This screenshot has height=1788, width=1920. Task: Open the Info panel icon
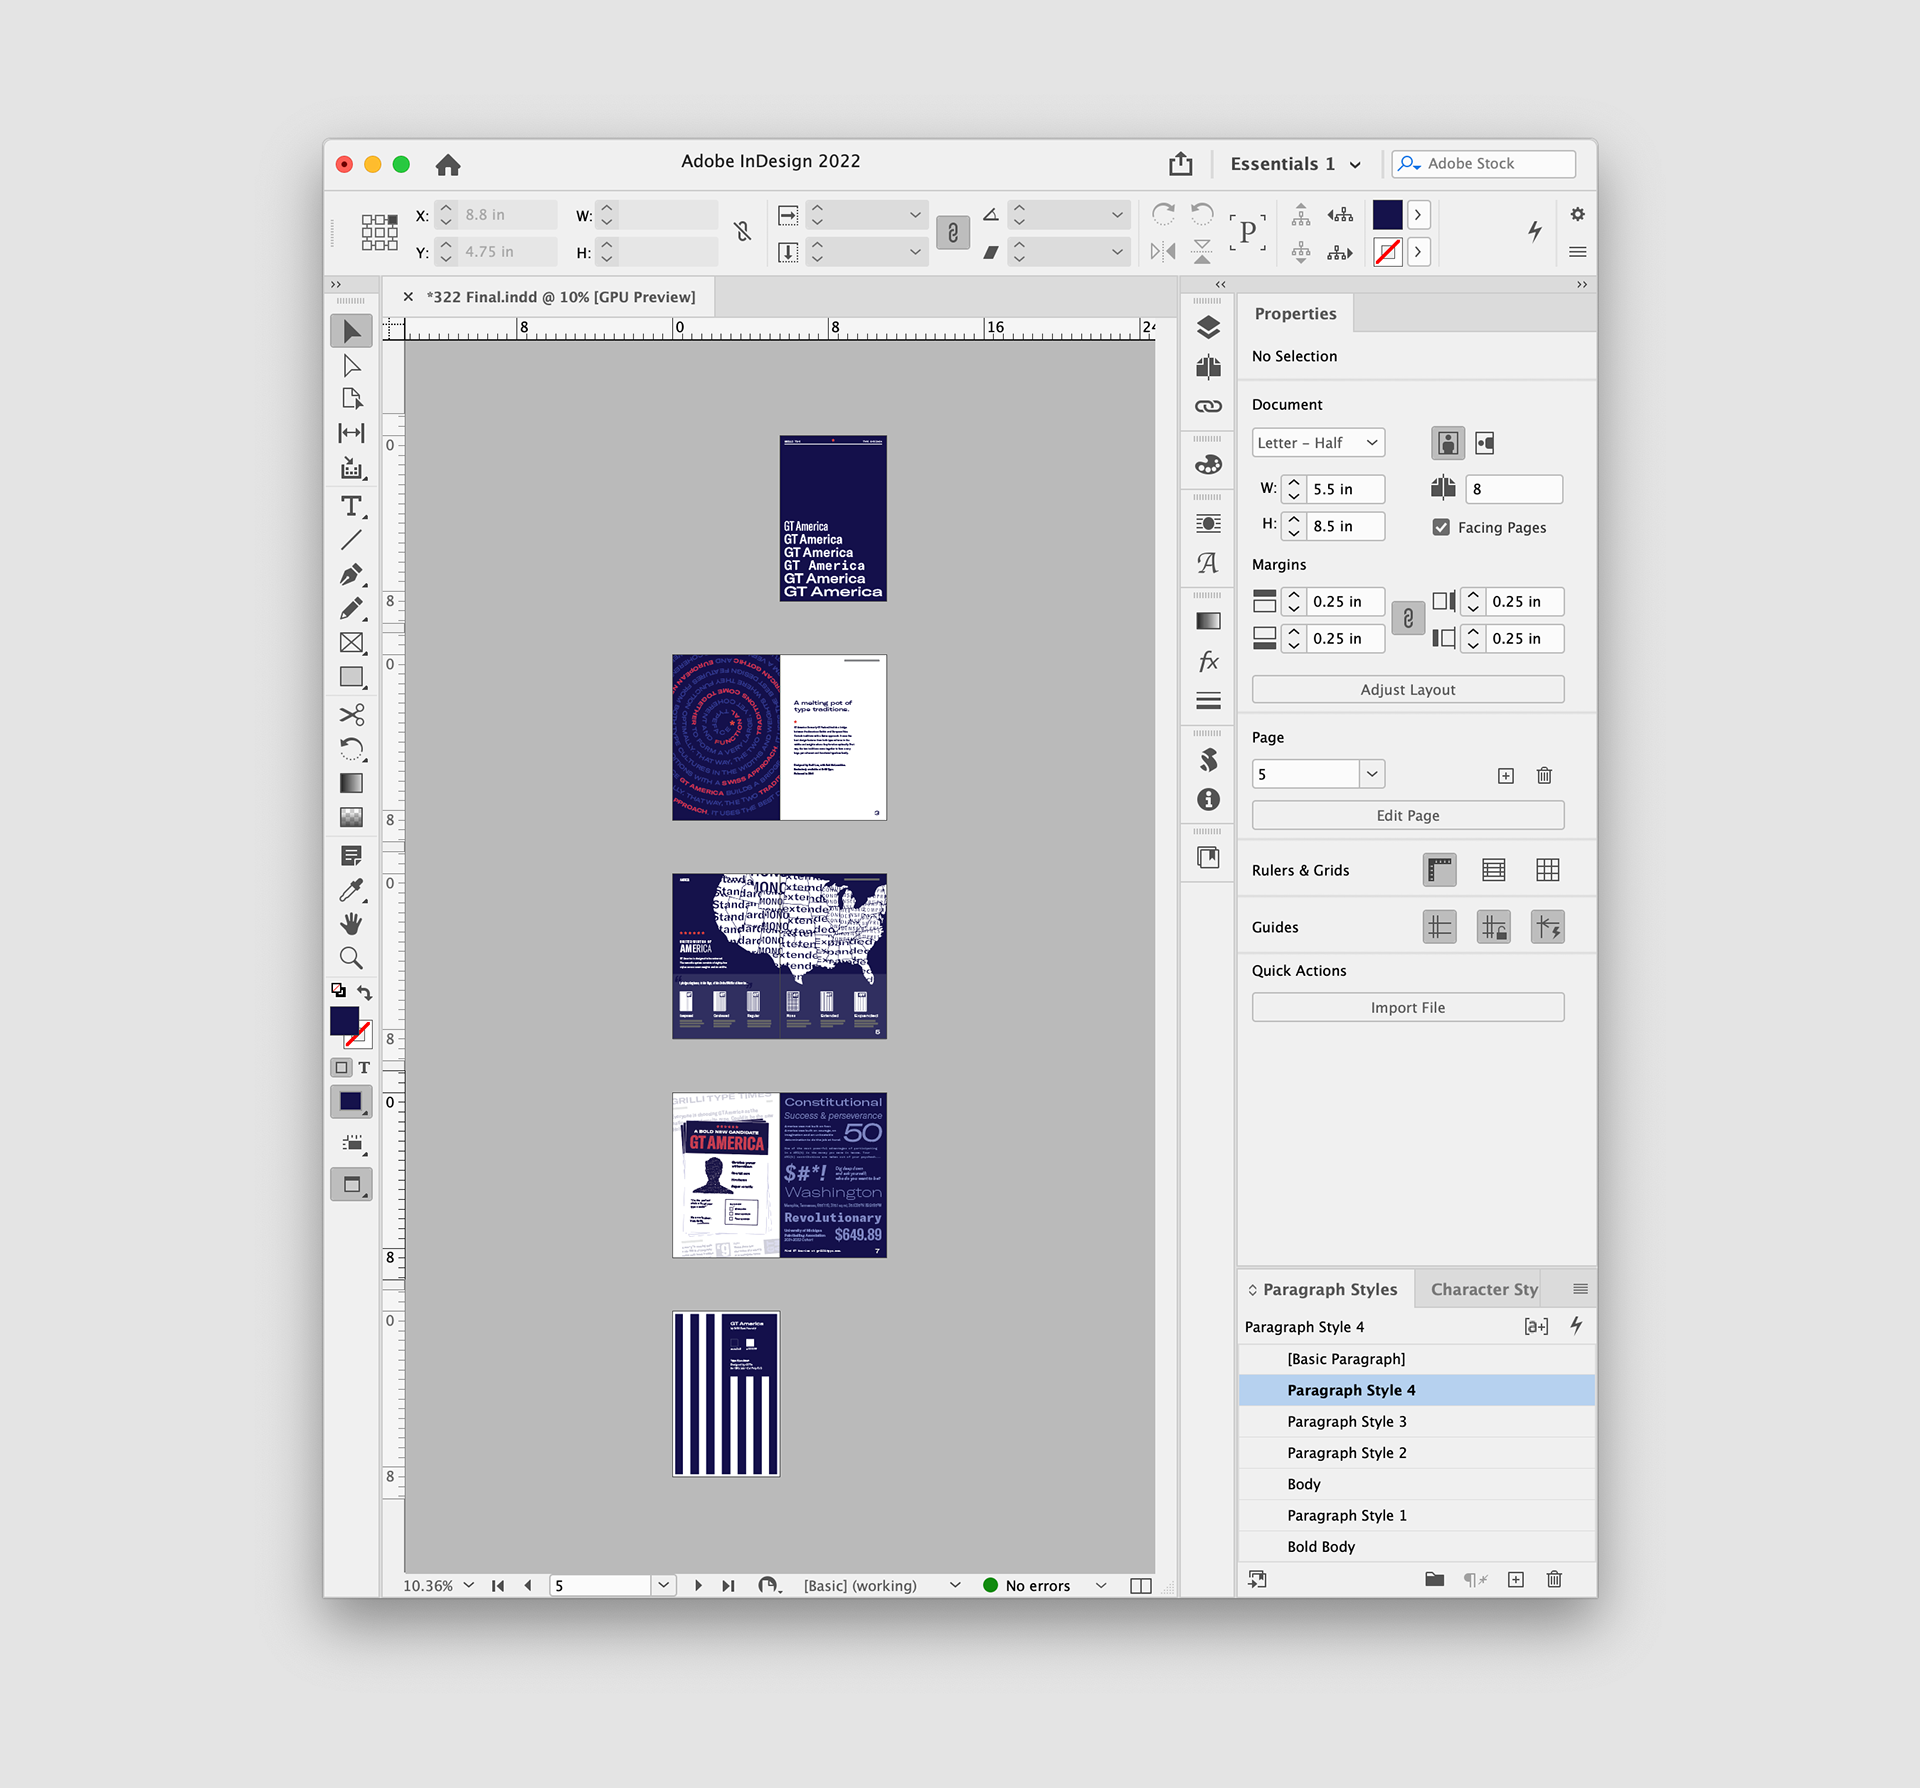1208,799
